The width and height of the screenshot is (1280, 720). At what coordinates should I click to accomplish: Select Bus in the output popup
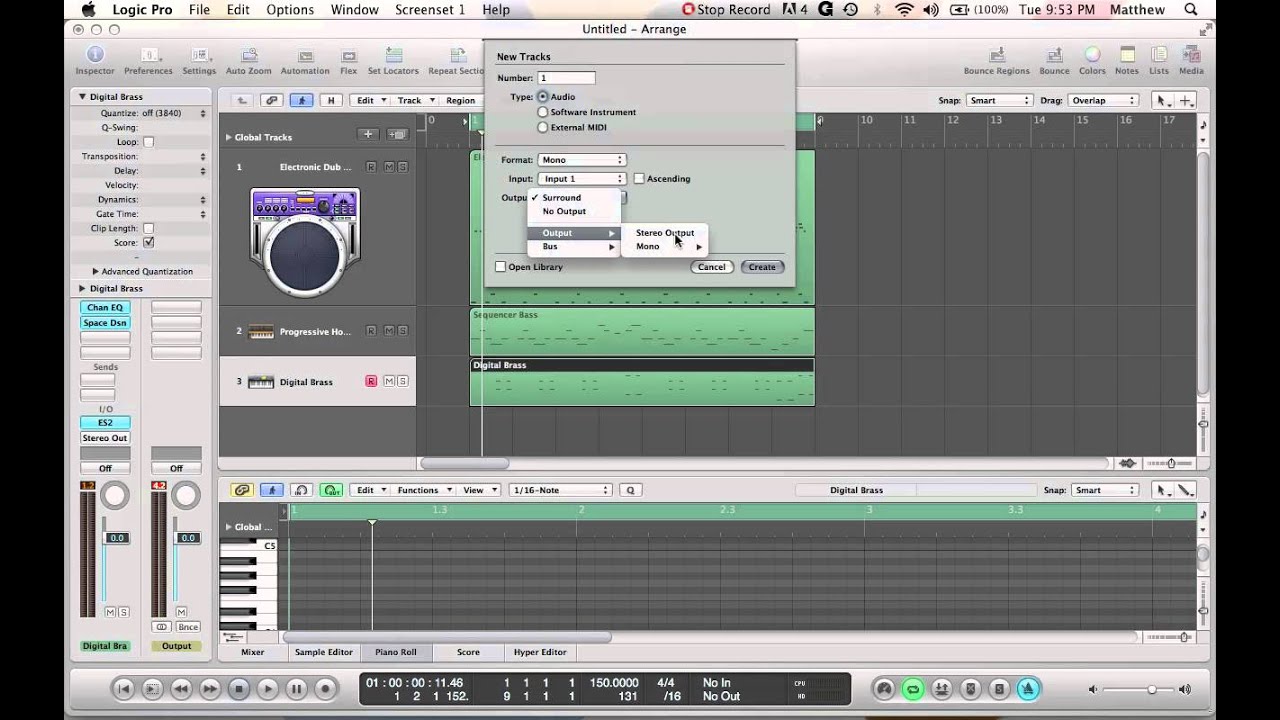pyautogui.click(x=574, y=247)
